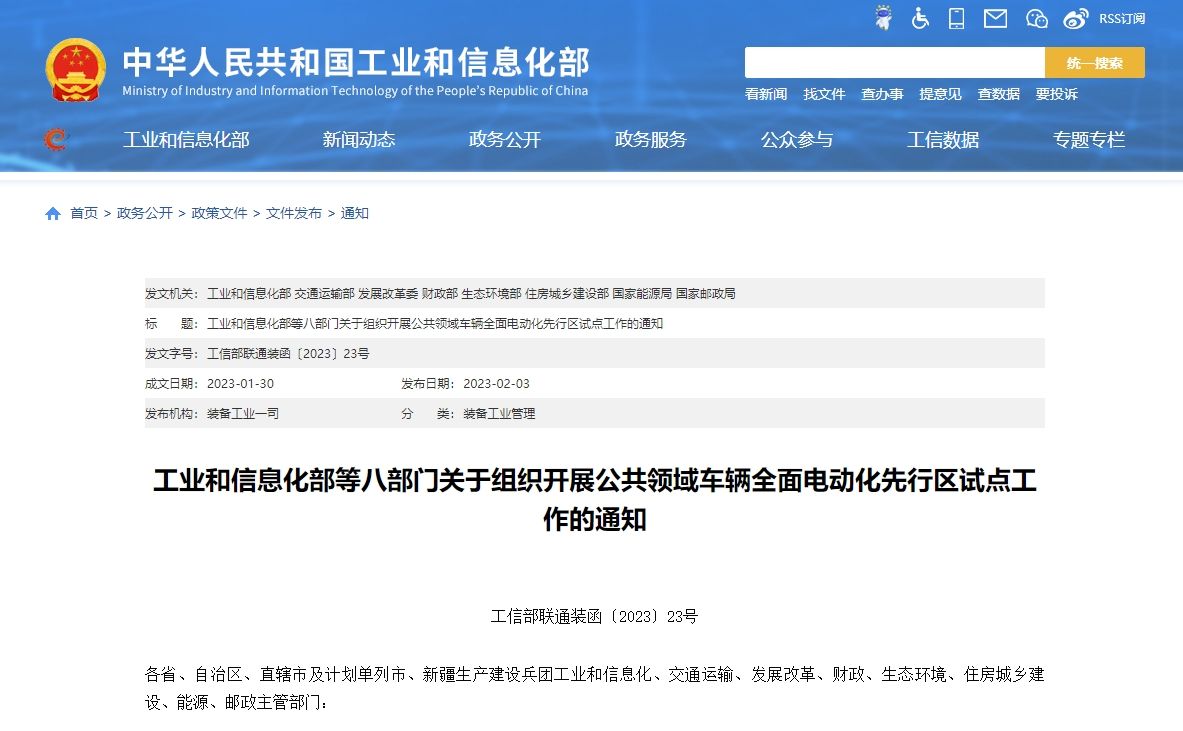Image resolution: width=1183 pixels, height=731 pixels.
Task: Click 通知 in the breadcrumb
Action: click(x=355, y=213)
